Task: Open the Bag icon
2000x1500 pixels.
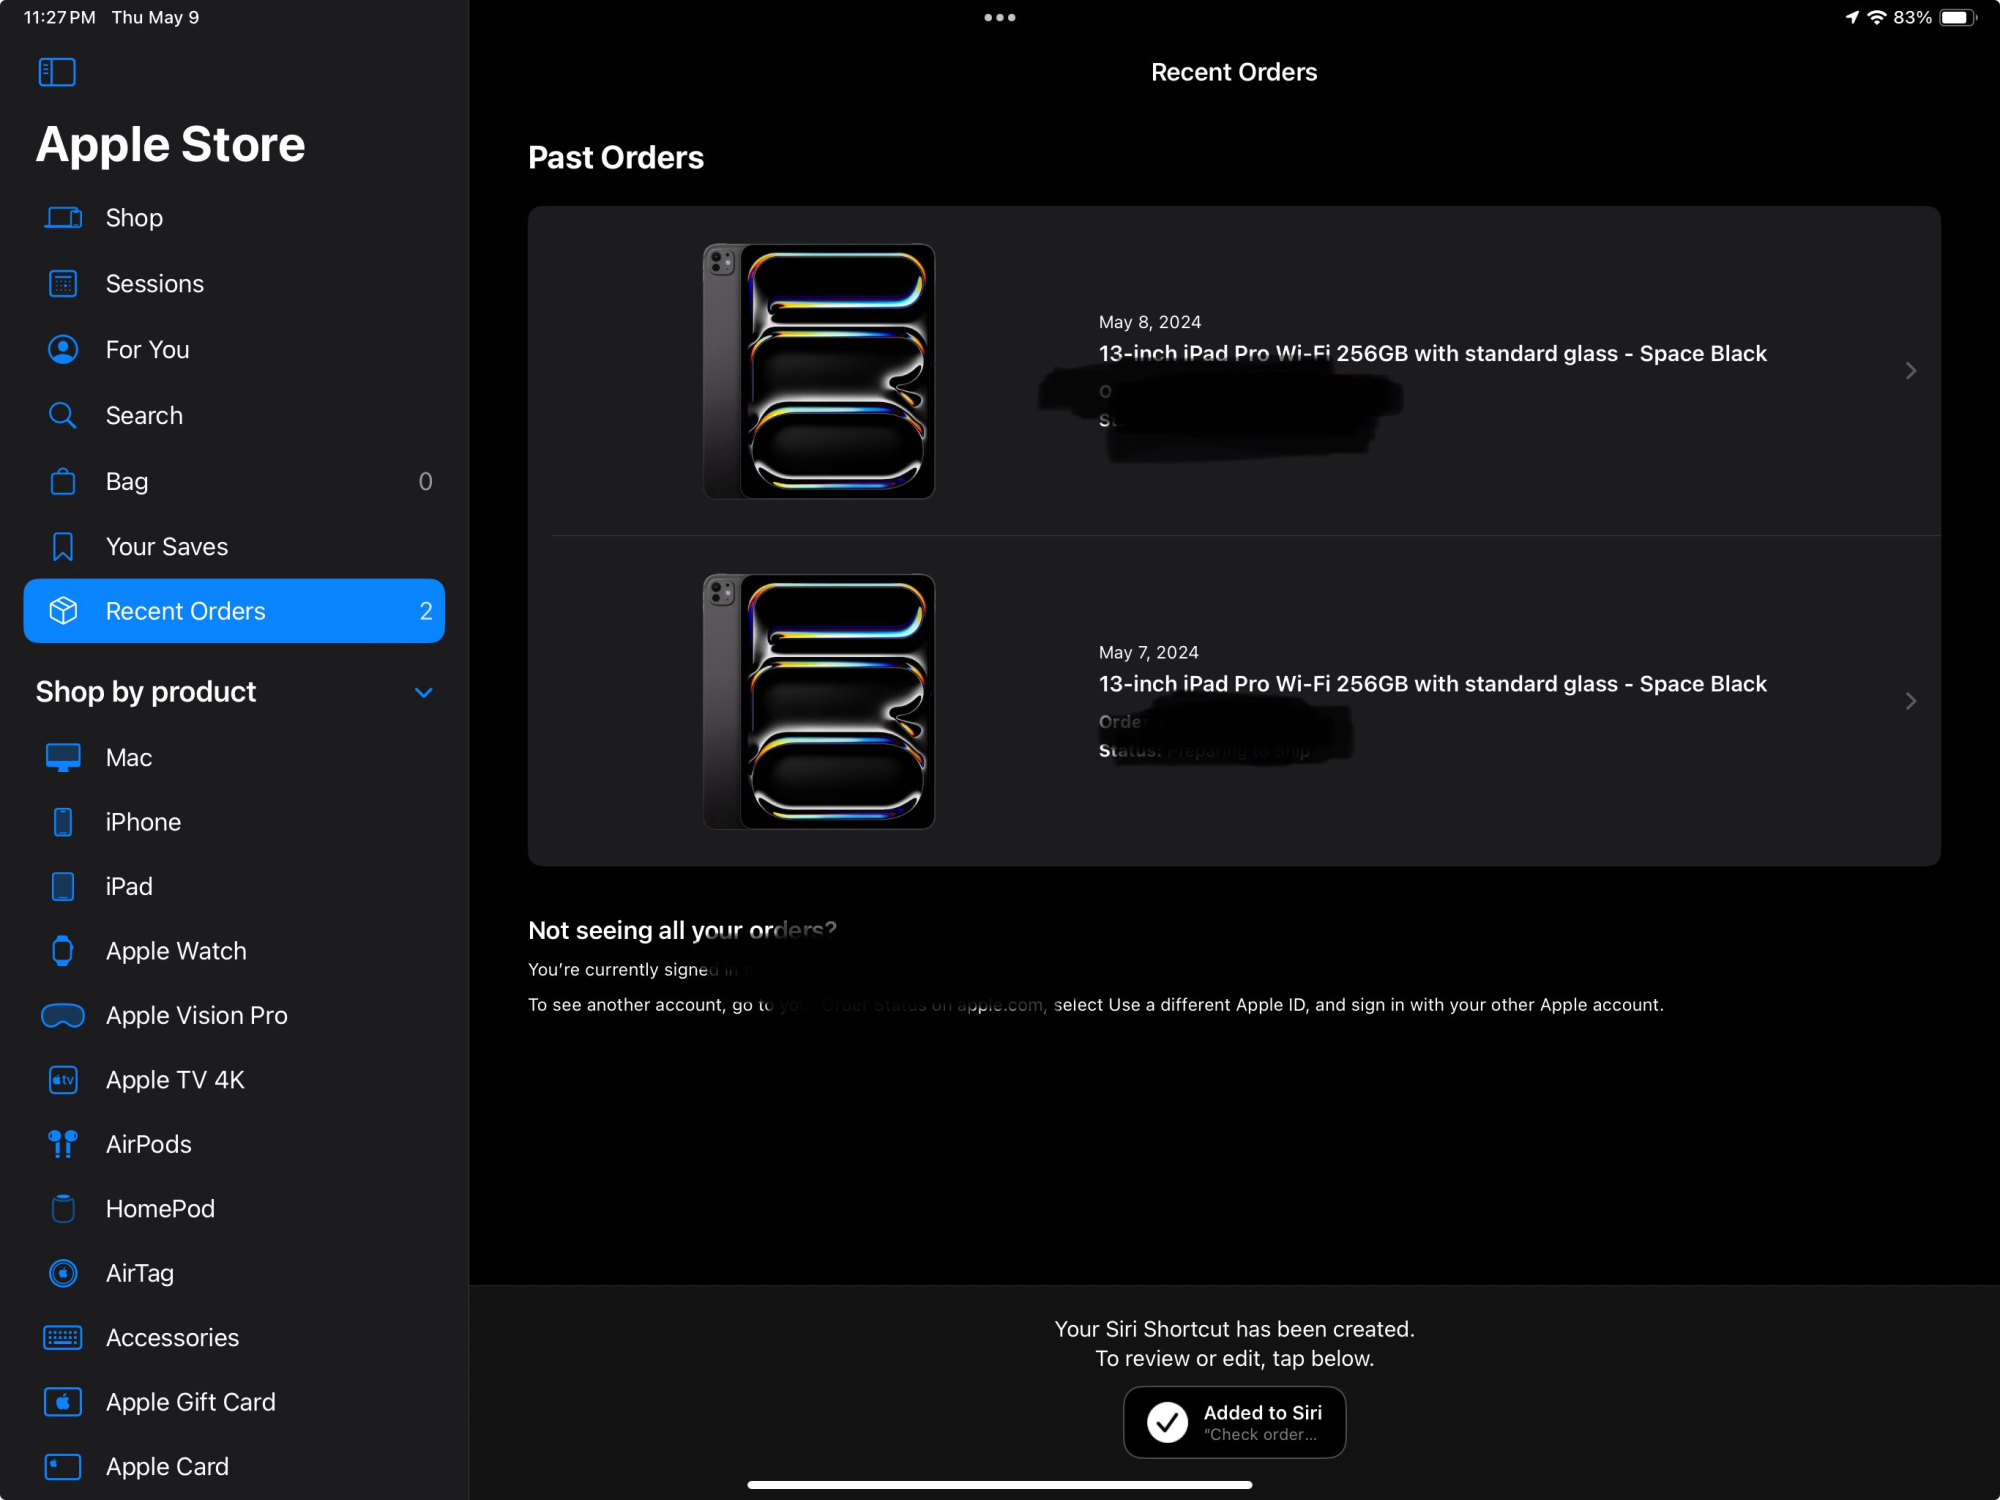Action: [63, 481]
